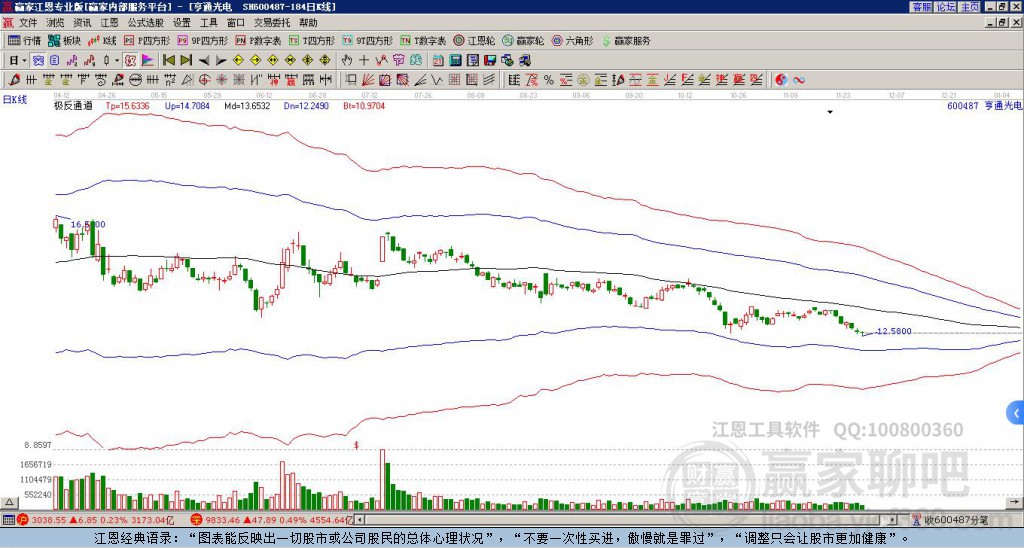Screen dimensions: 1024x548
Task: Select the percent line drawing tool
Action: [549, 80]
